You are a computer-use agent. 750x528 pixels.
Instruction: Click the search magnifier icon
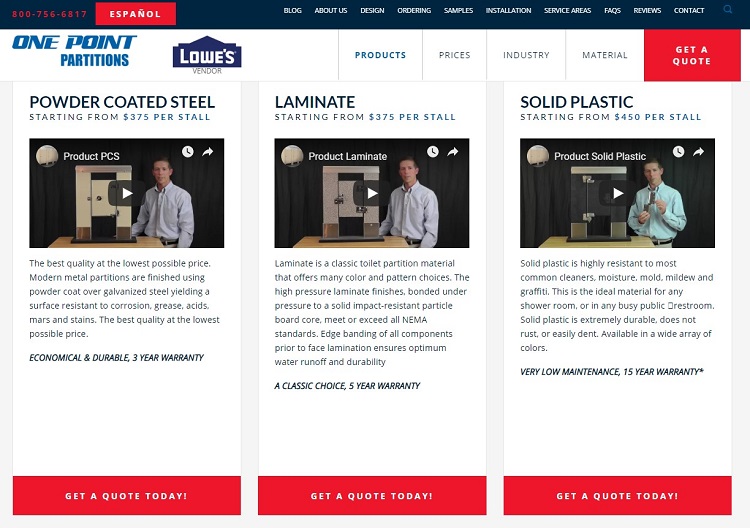pos(728,9)
